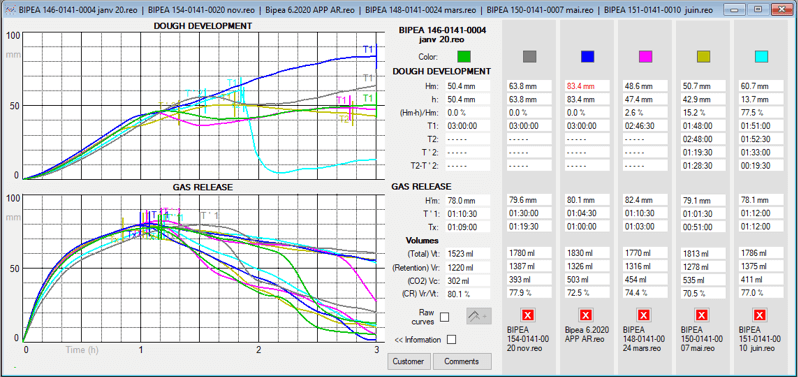Remove BIPEA 154-0141-00 20 nov.reo with its red X

528,315
